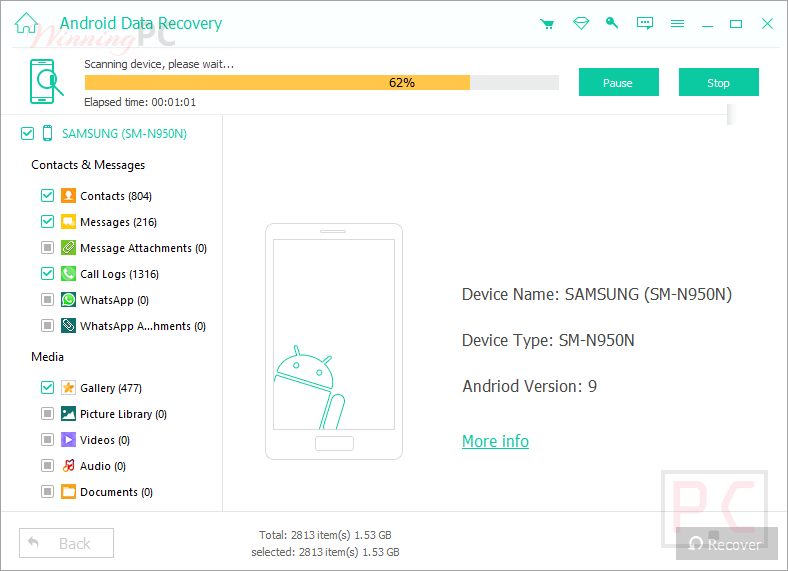
Task: Open the More info link
Action: click(496, 441)
